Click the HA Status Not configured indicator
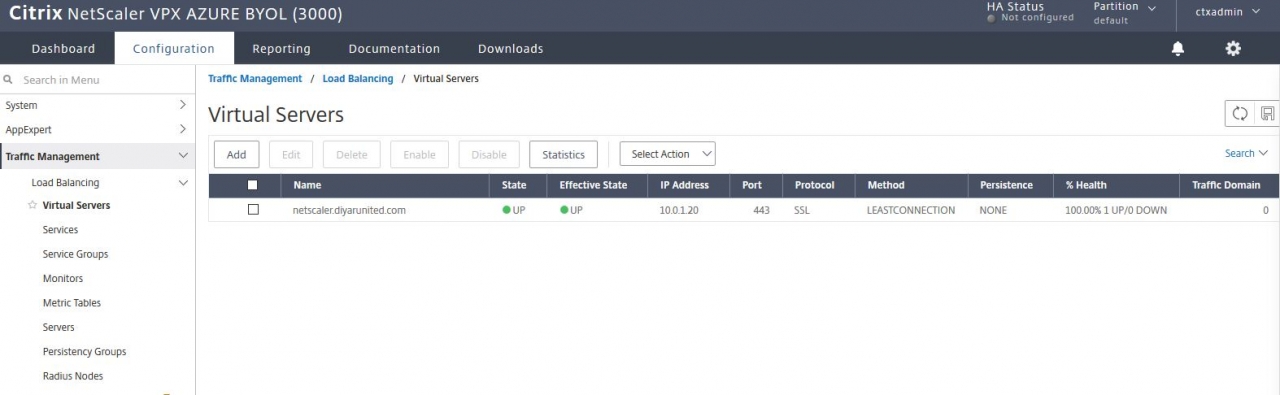Viewport: 1280px width, 395px height. pos(1030,12)
